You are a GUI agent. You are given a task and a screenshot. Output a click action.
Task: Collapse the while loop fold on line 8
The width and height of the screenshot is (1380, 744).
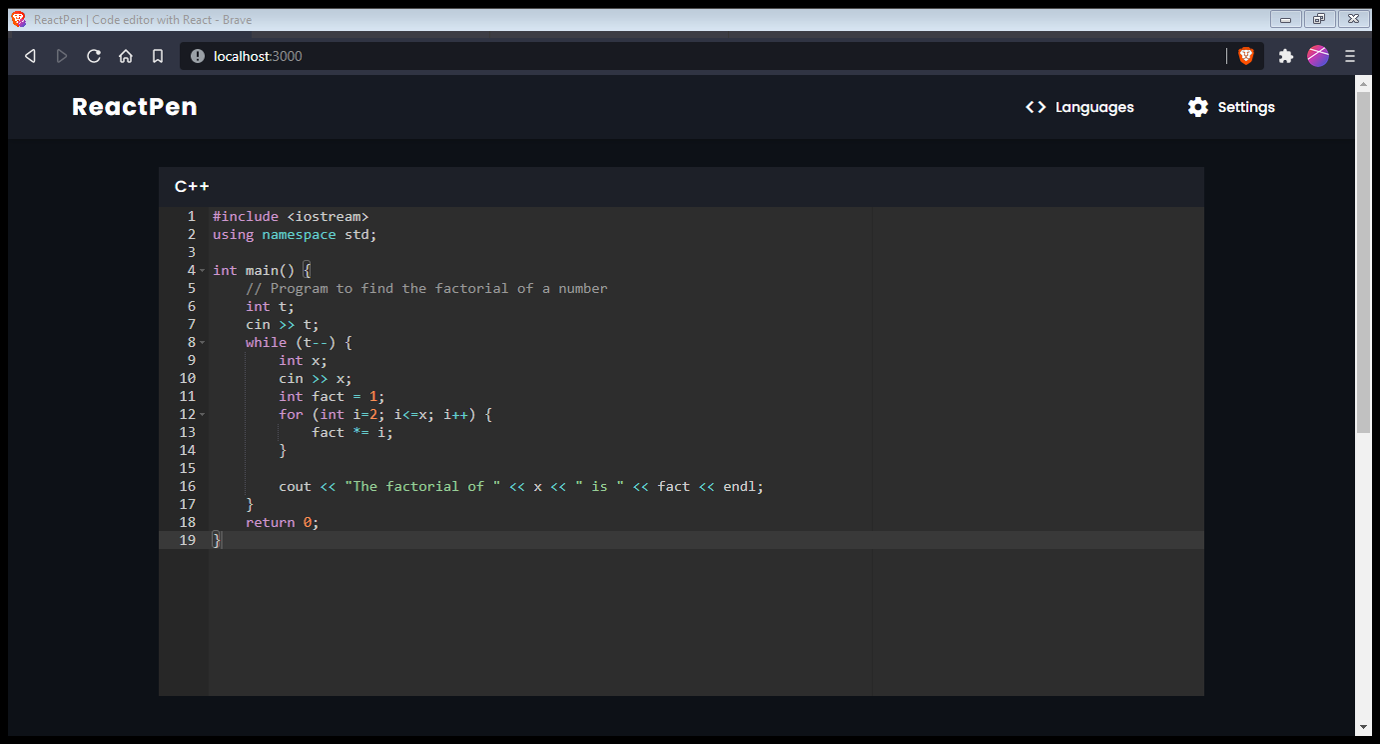point(202,342)
